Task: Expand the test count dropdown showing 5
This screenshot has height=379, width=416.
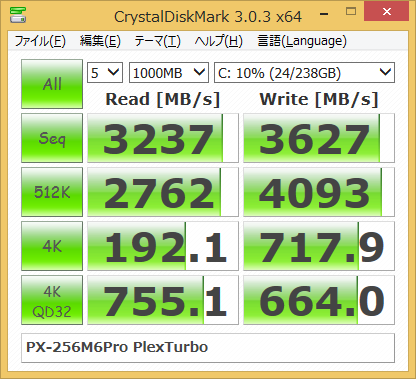Action: [105, 73]
